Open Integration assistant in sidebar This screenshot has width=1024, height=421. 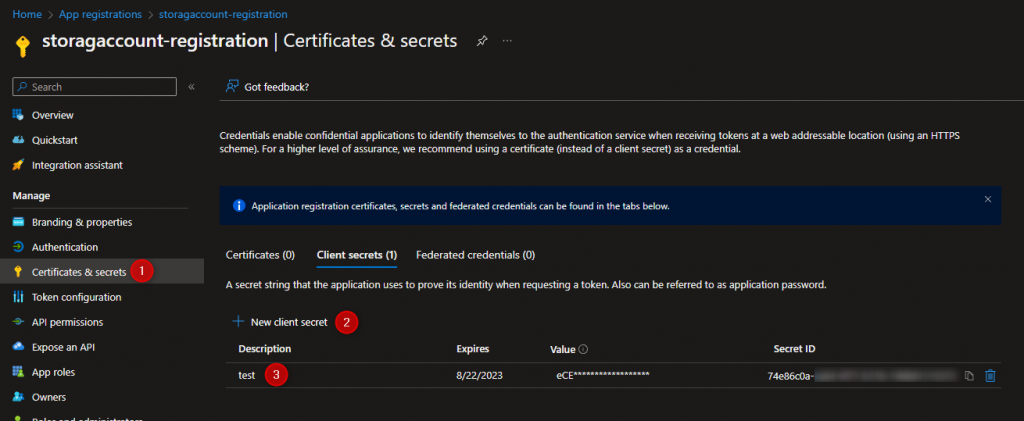coord(77,165)
